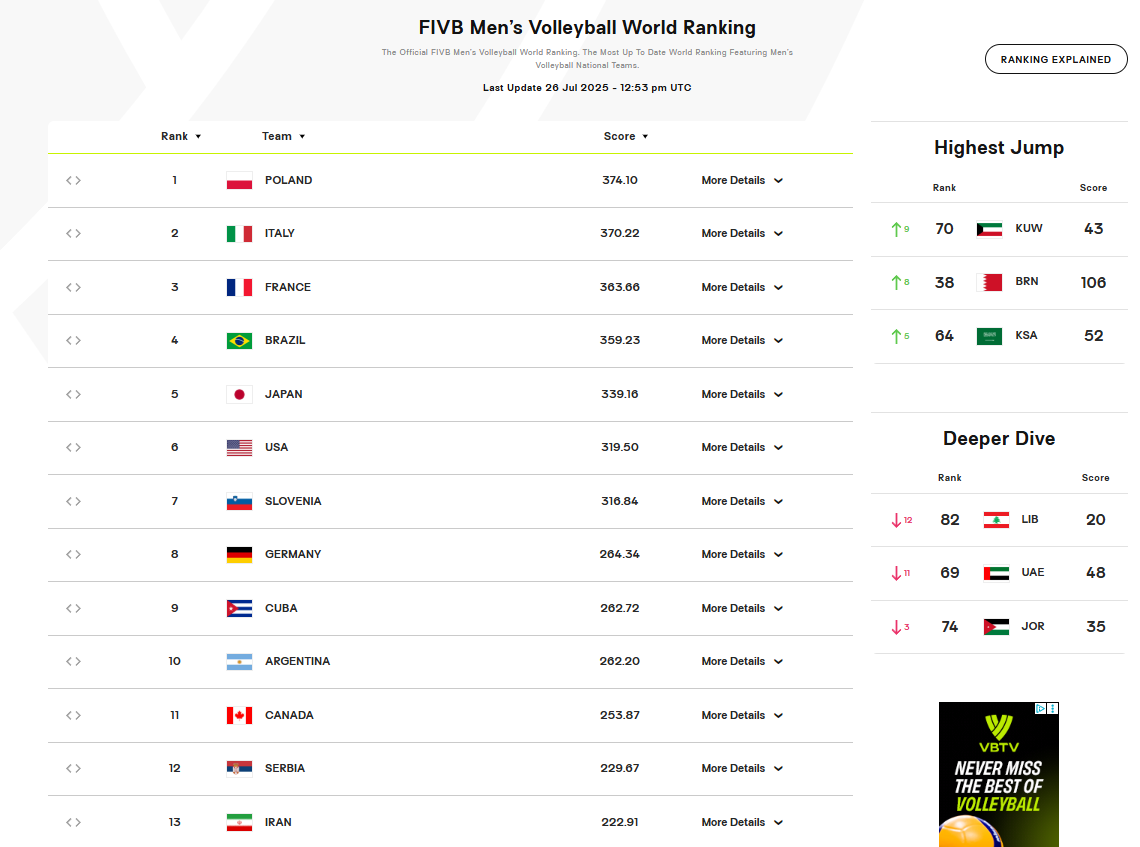Click the AdChoices icon on the VBTV ad
Viewport: 1140px width, 847px height.
[1040, 709]
